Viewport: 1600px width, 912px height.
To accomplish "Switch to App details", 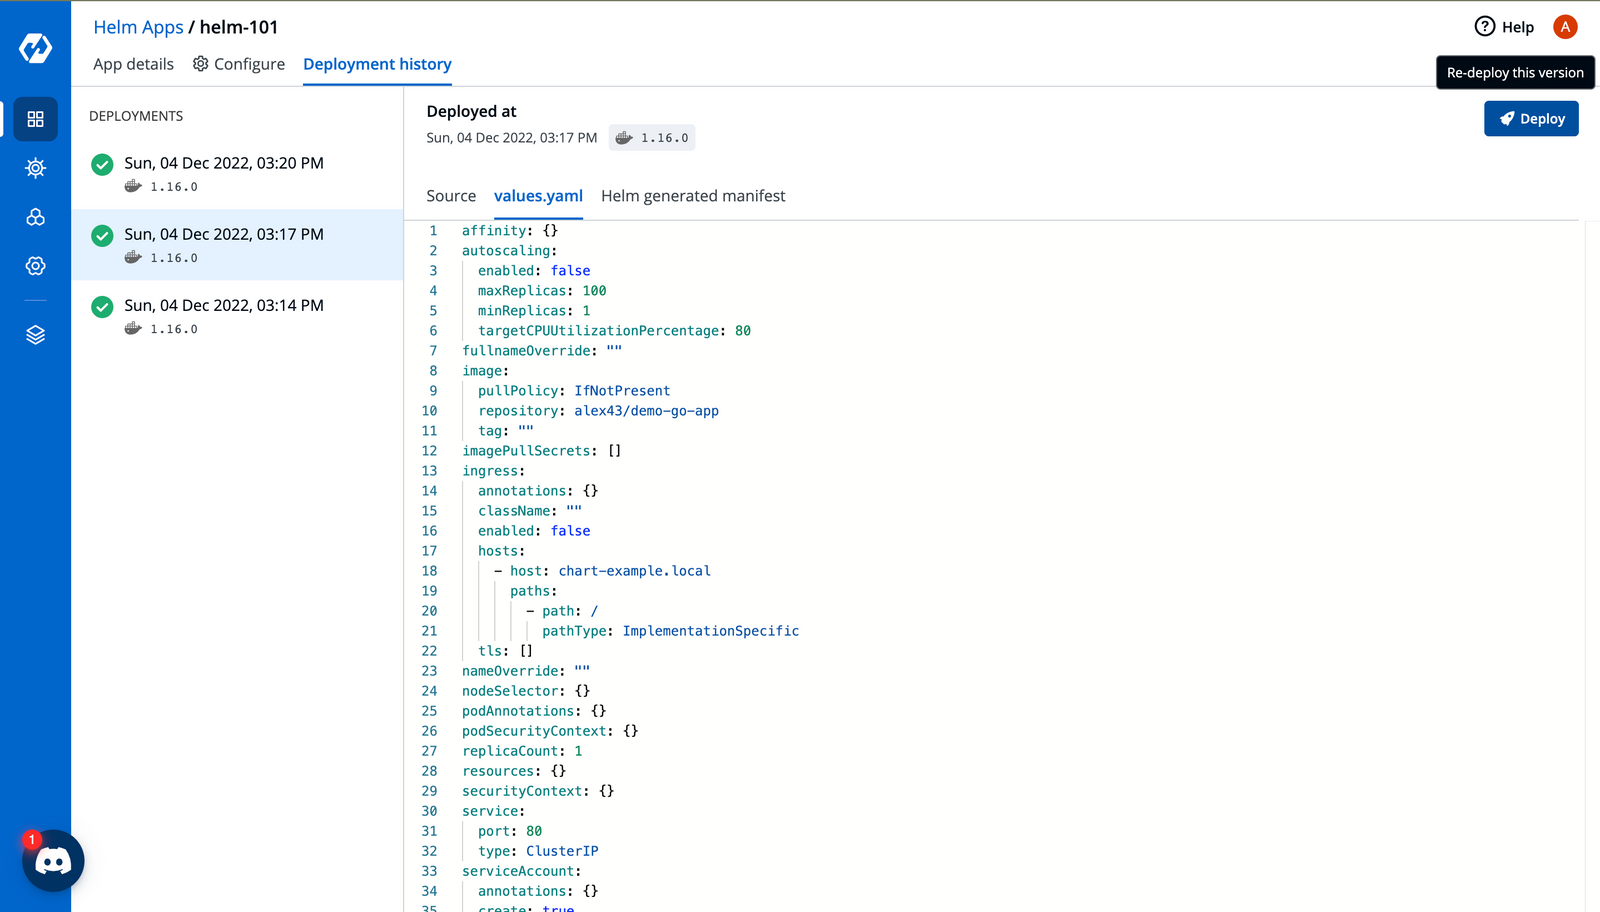I will click(x=133, y=64).
